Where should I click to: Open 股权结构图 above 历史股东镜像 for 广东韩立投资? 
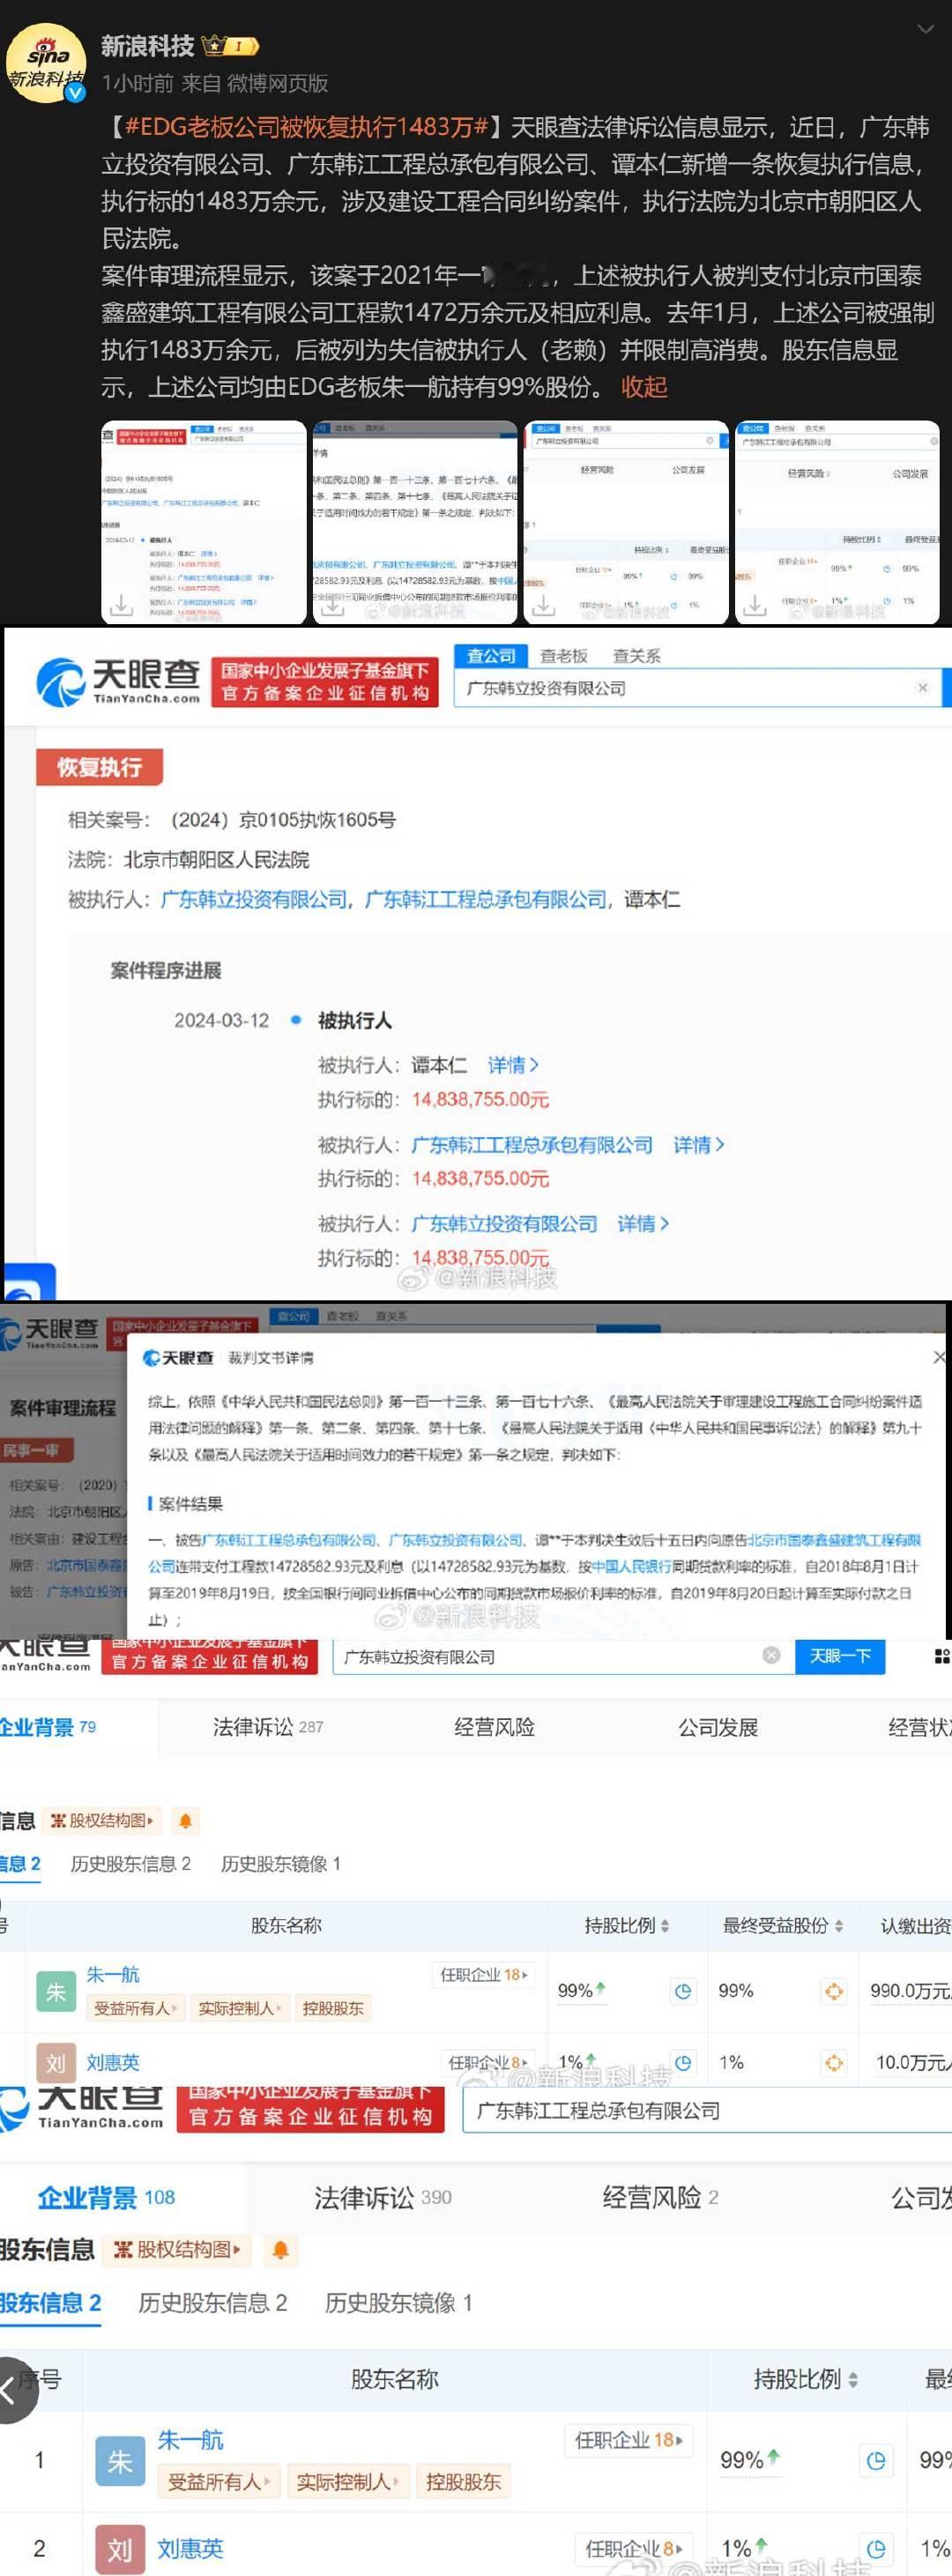pyautogui.click(x=103, y=1821)
